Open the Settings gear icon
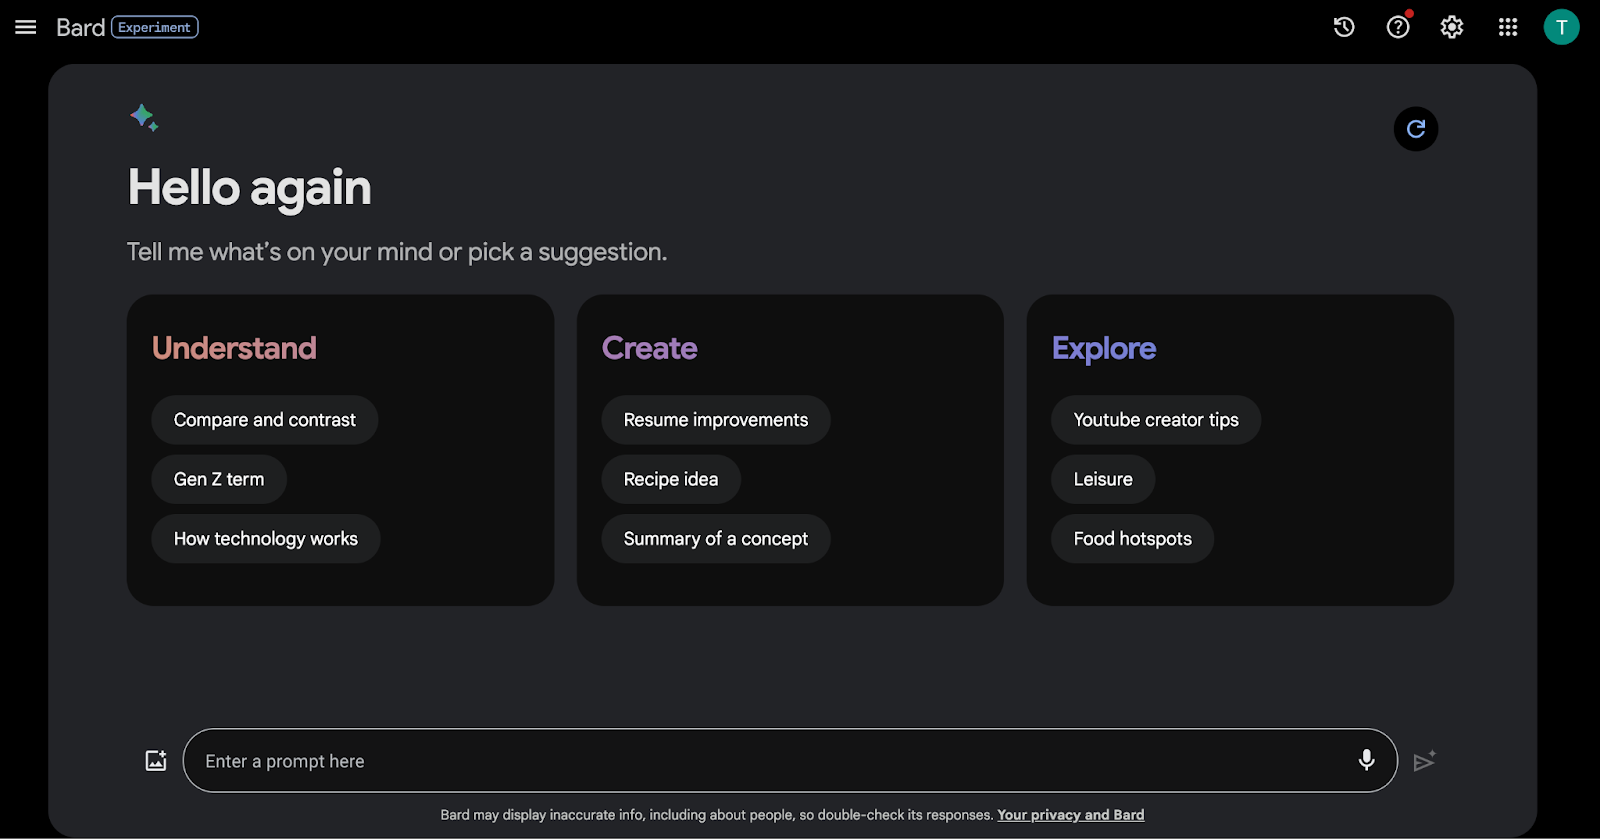The image size is (1600, 839). pos(1452,27)
